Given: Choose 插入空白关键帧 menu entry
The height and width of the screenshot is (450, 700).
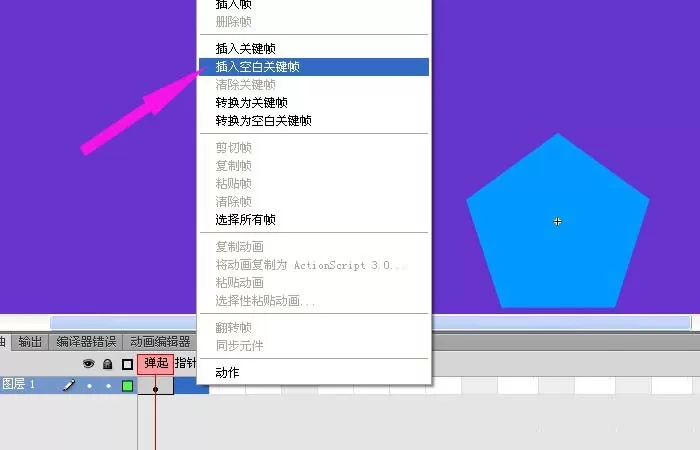Looking at the screenshot, I should click(x=314, y=67).
